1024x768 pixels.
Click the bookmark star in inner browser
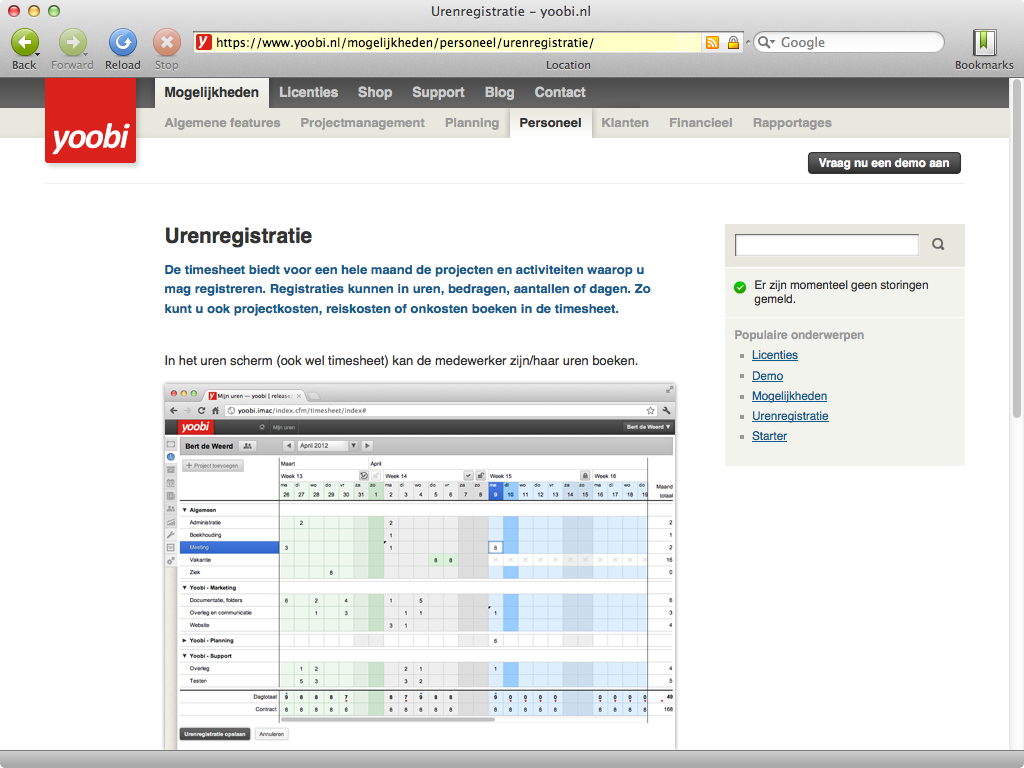tap(650, 411)
